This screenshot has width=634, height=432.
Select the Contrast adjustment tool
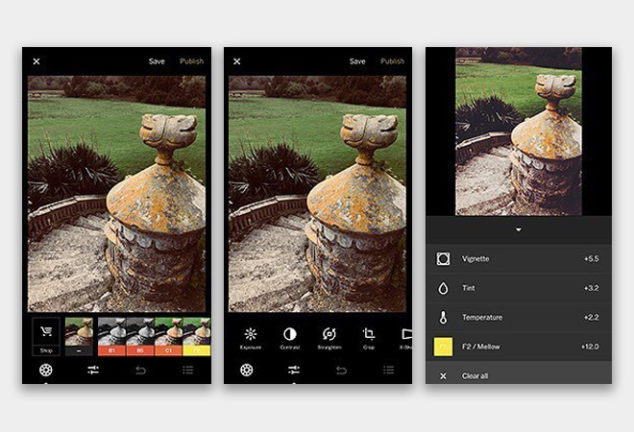point(290,334)
